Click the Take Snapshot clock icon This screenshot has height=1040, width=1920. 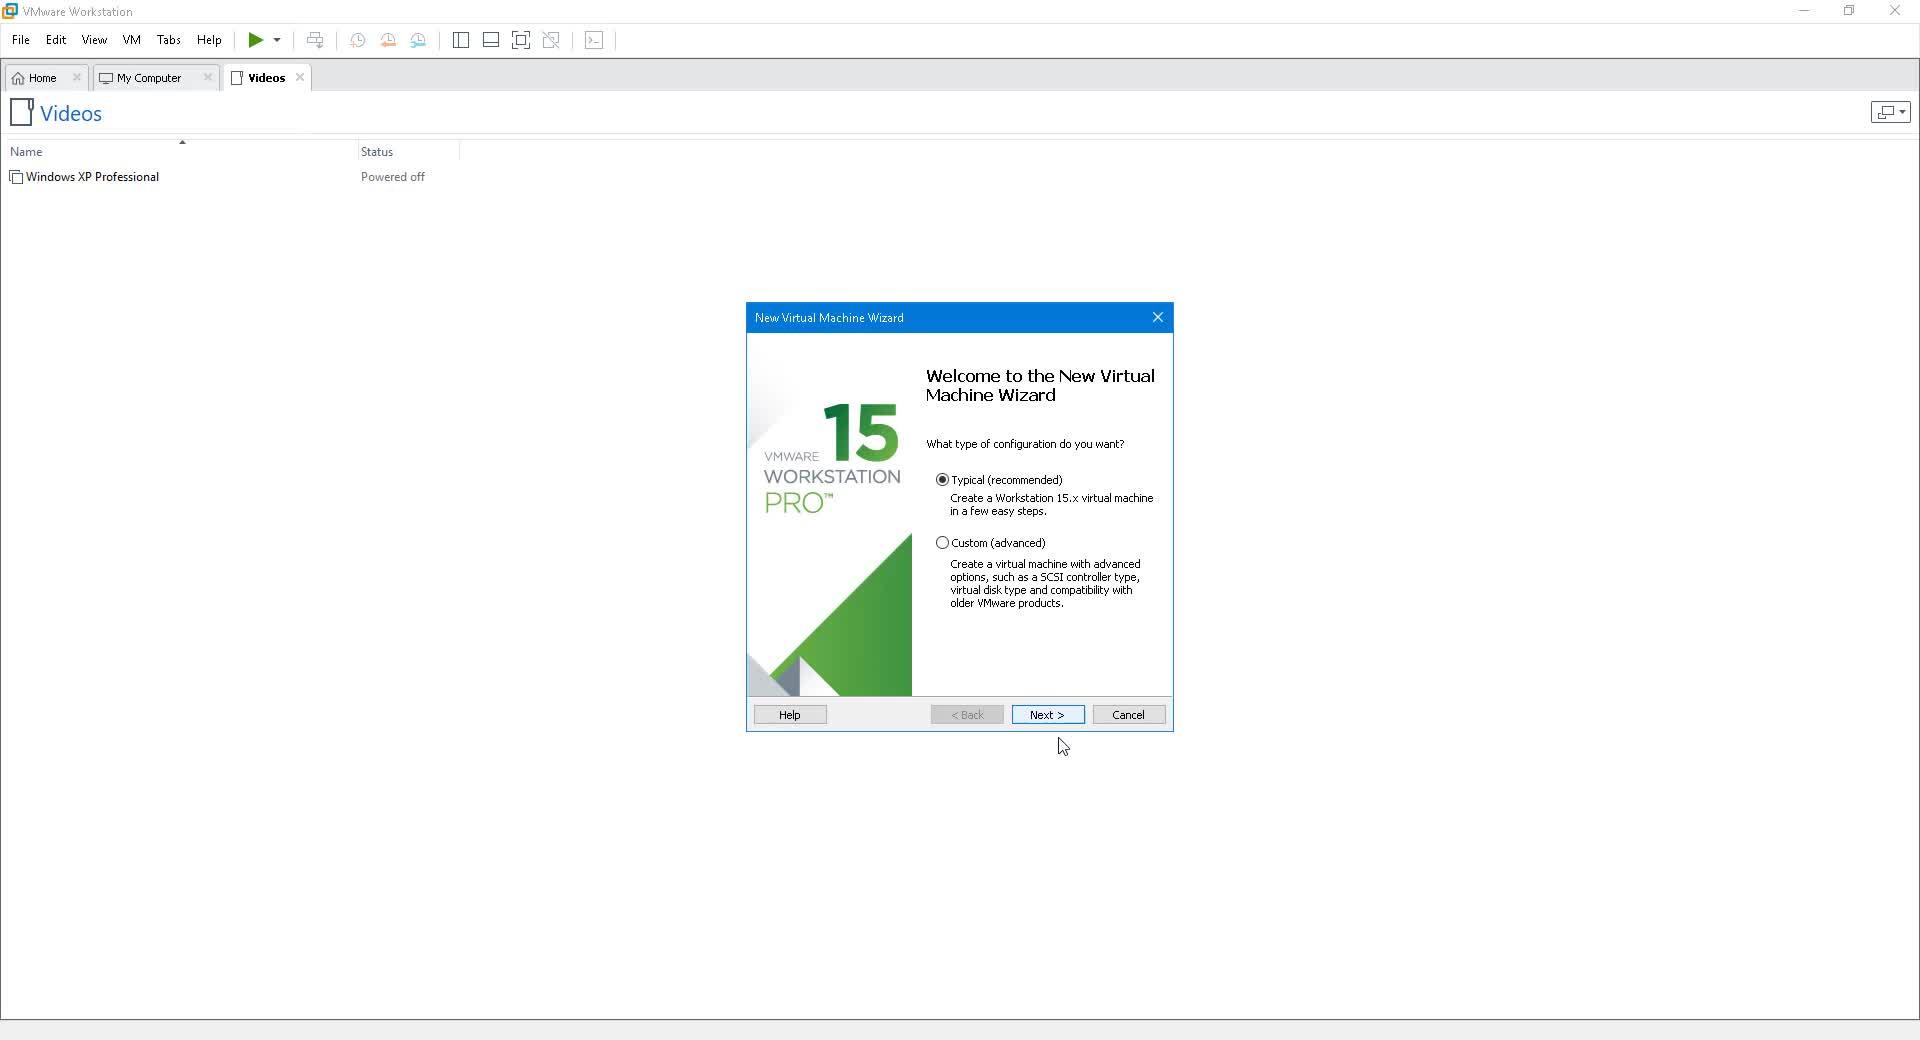[357, 40]
